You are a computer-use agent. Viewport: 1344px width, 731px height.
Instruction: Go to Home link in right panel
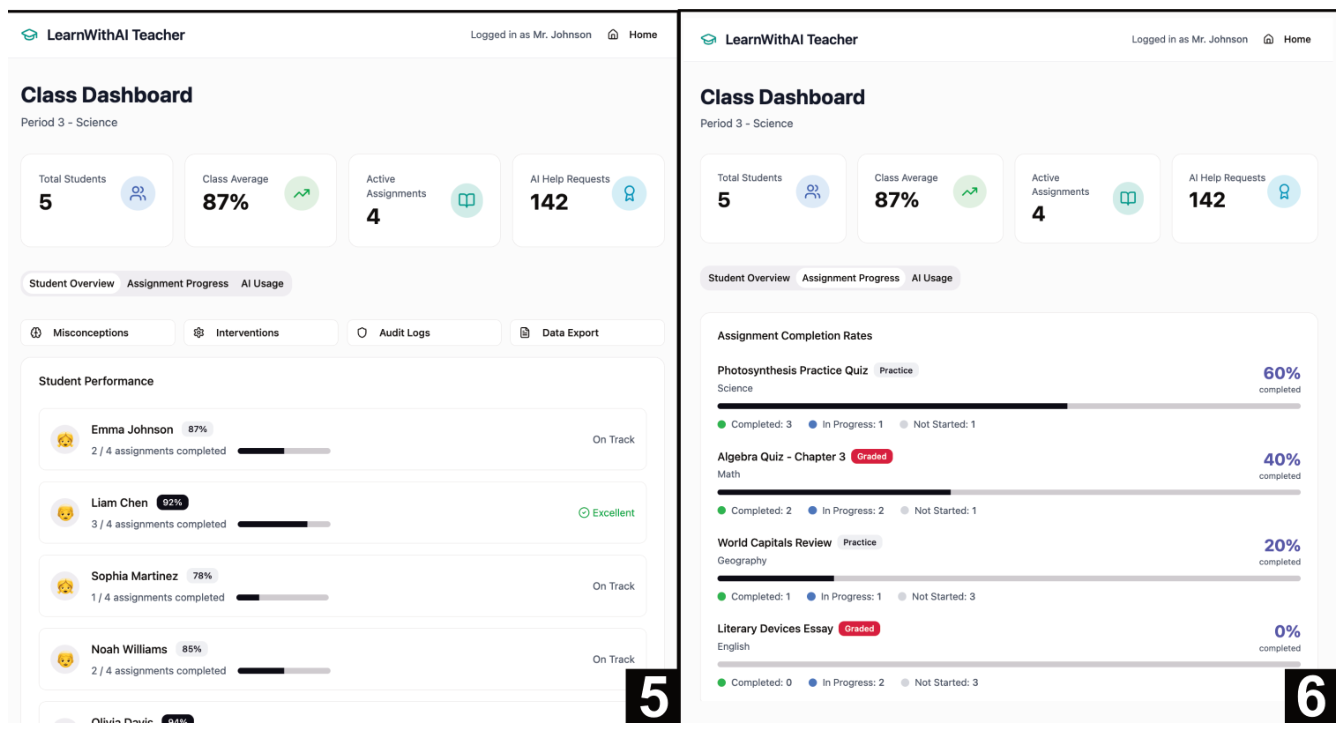point(1287,40)
